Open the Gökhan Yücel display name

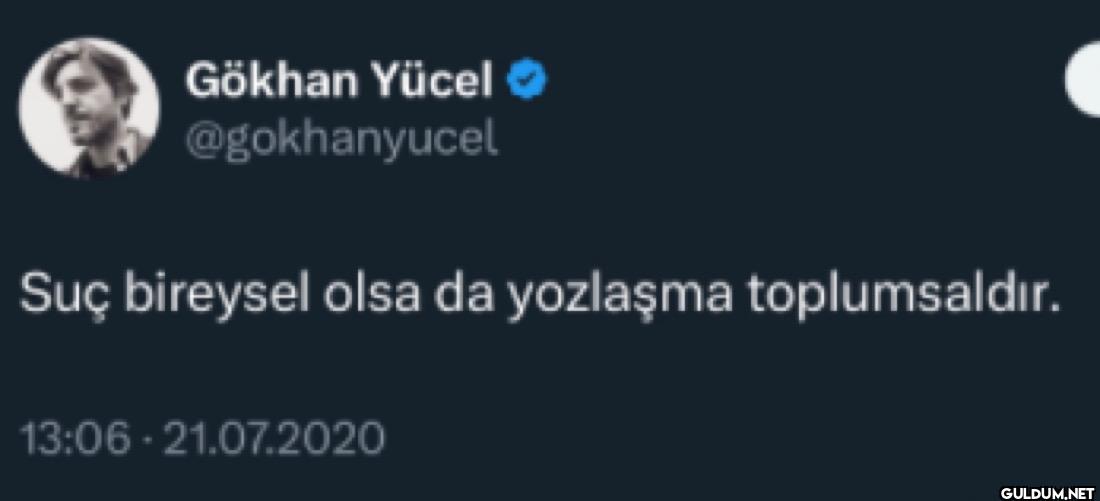tap(340, 81)
